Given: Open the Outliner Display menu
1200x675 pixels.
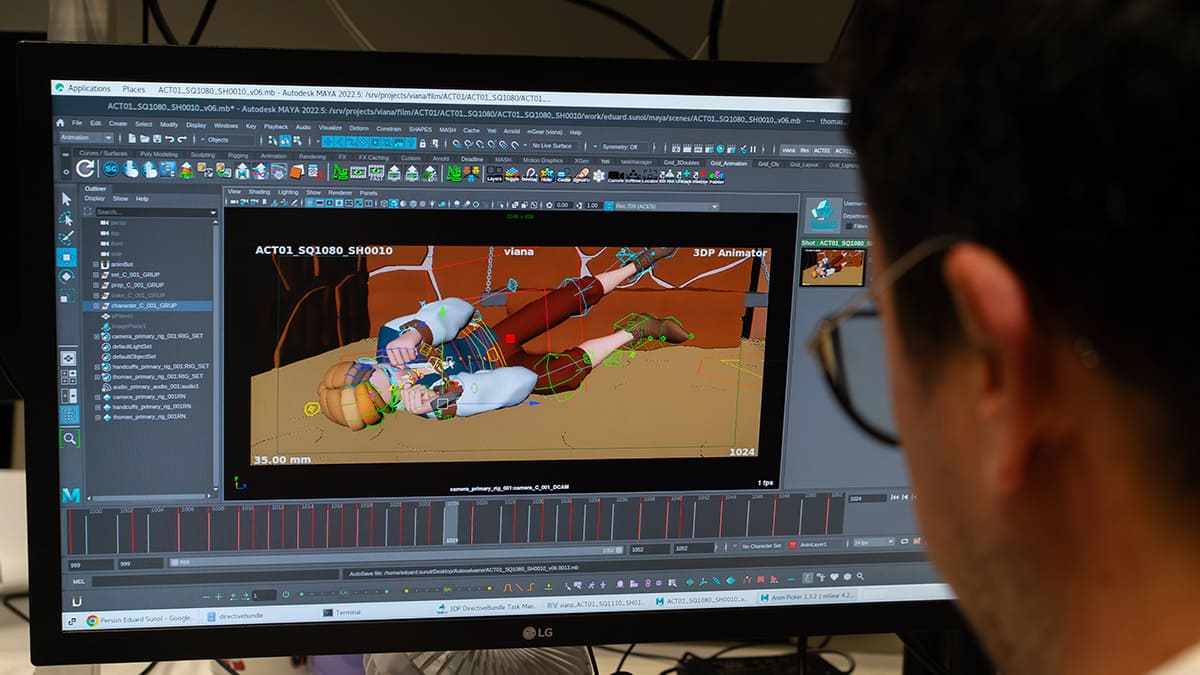Looking at the screenshot, I should point(94,198).
